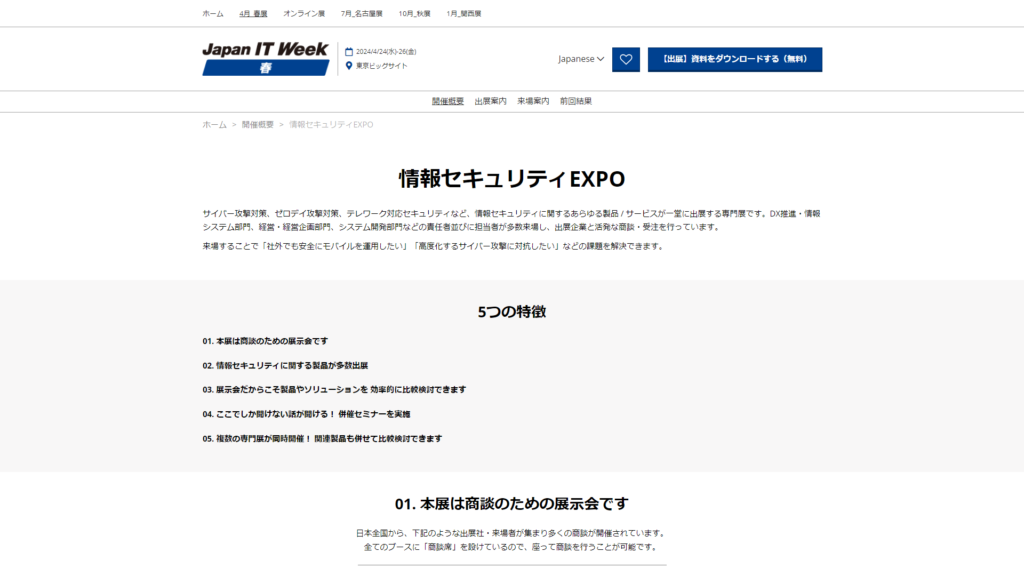Jump to feature 05 about 複数の専門展
The height and width of the screenshot is (576, 1024).
click(x=322, y=439)
